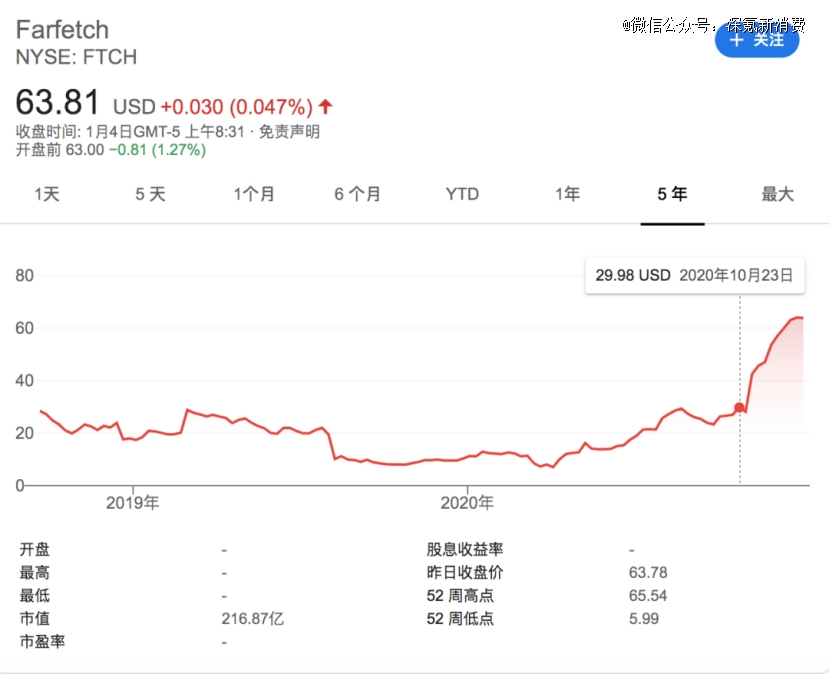Screen dimensions: 830x675
Task: Select the 1年 range tab
Action: point(567,194)
